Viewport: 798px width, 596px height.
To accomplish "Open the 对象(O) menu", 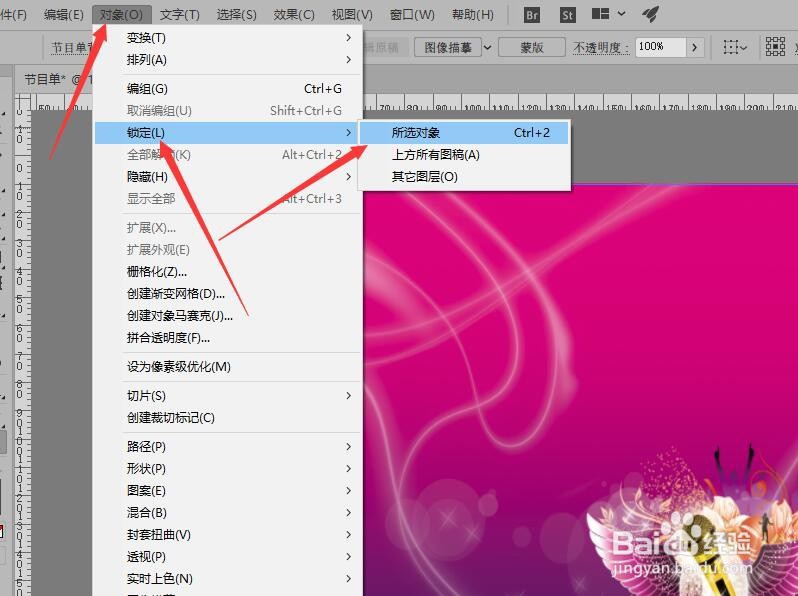I will point(121,14).
